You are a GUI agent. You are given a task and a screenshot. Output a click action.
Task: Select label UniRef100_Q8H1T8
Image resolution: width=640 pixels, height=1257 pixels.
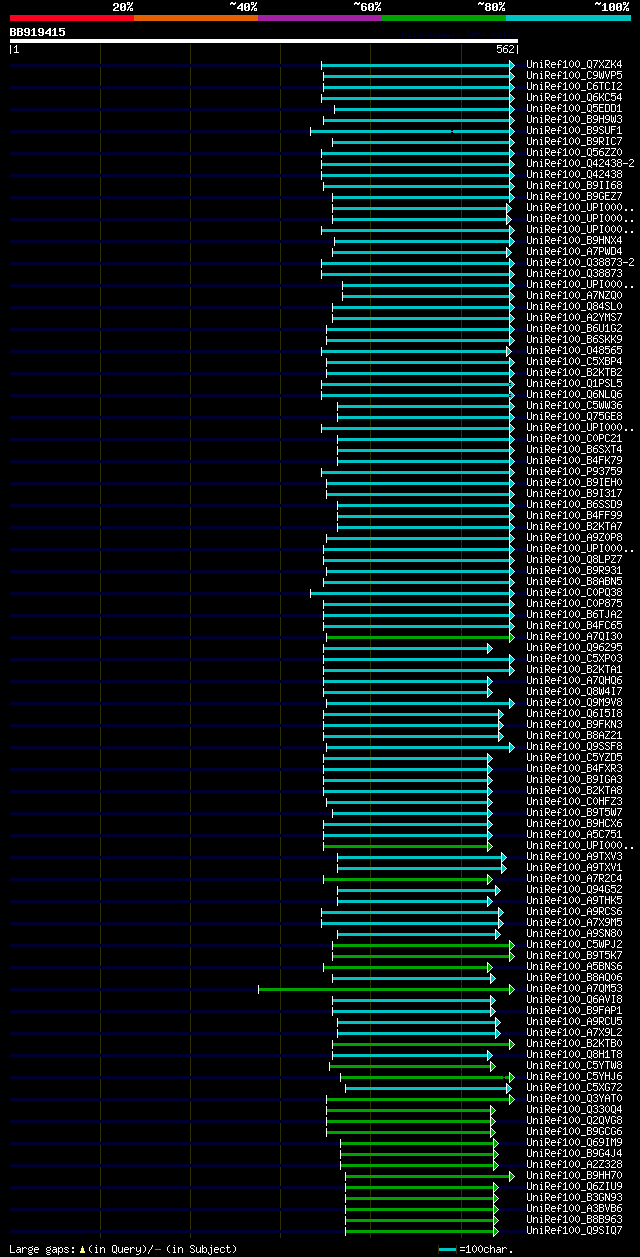point(574,1054)
